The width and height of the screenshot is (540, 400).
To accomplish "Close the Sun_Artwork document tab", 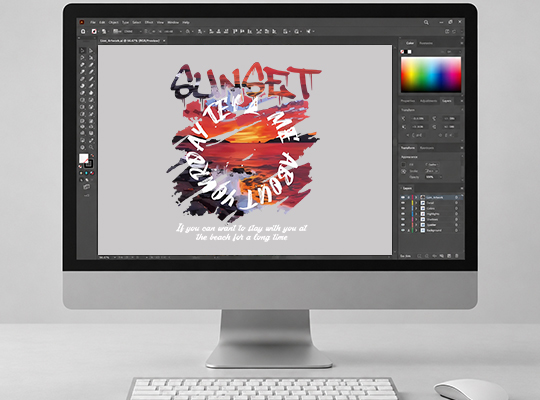I will [164, 41].
